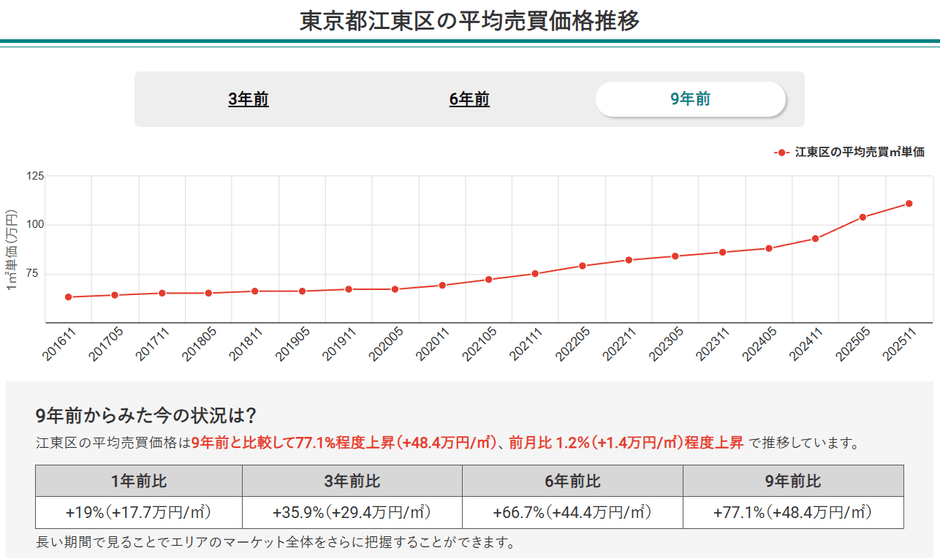The width and height of the screenshot is (940, 558).
Task: Click the 202405 data point on the chart
Action: 769,248
